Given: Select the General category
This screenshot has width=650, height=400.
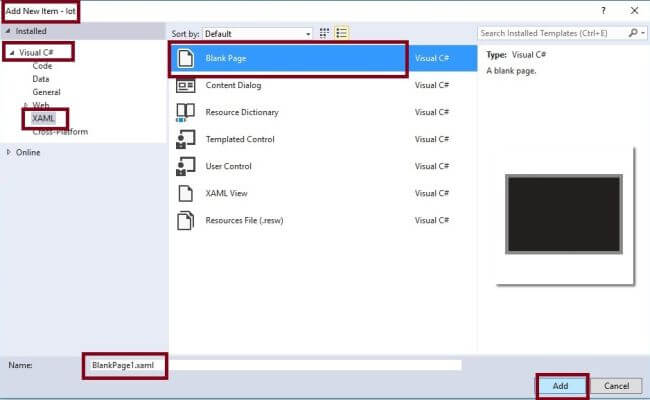Looking at the screenshot, I should [46, 92].
